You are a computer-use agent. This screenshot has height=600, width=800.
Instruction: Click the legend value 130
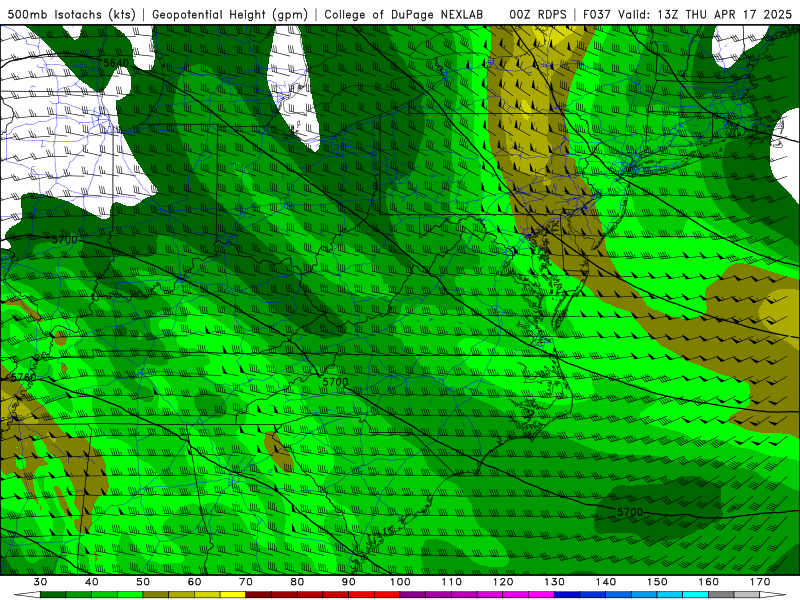[x=554, y=582]
